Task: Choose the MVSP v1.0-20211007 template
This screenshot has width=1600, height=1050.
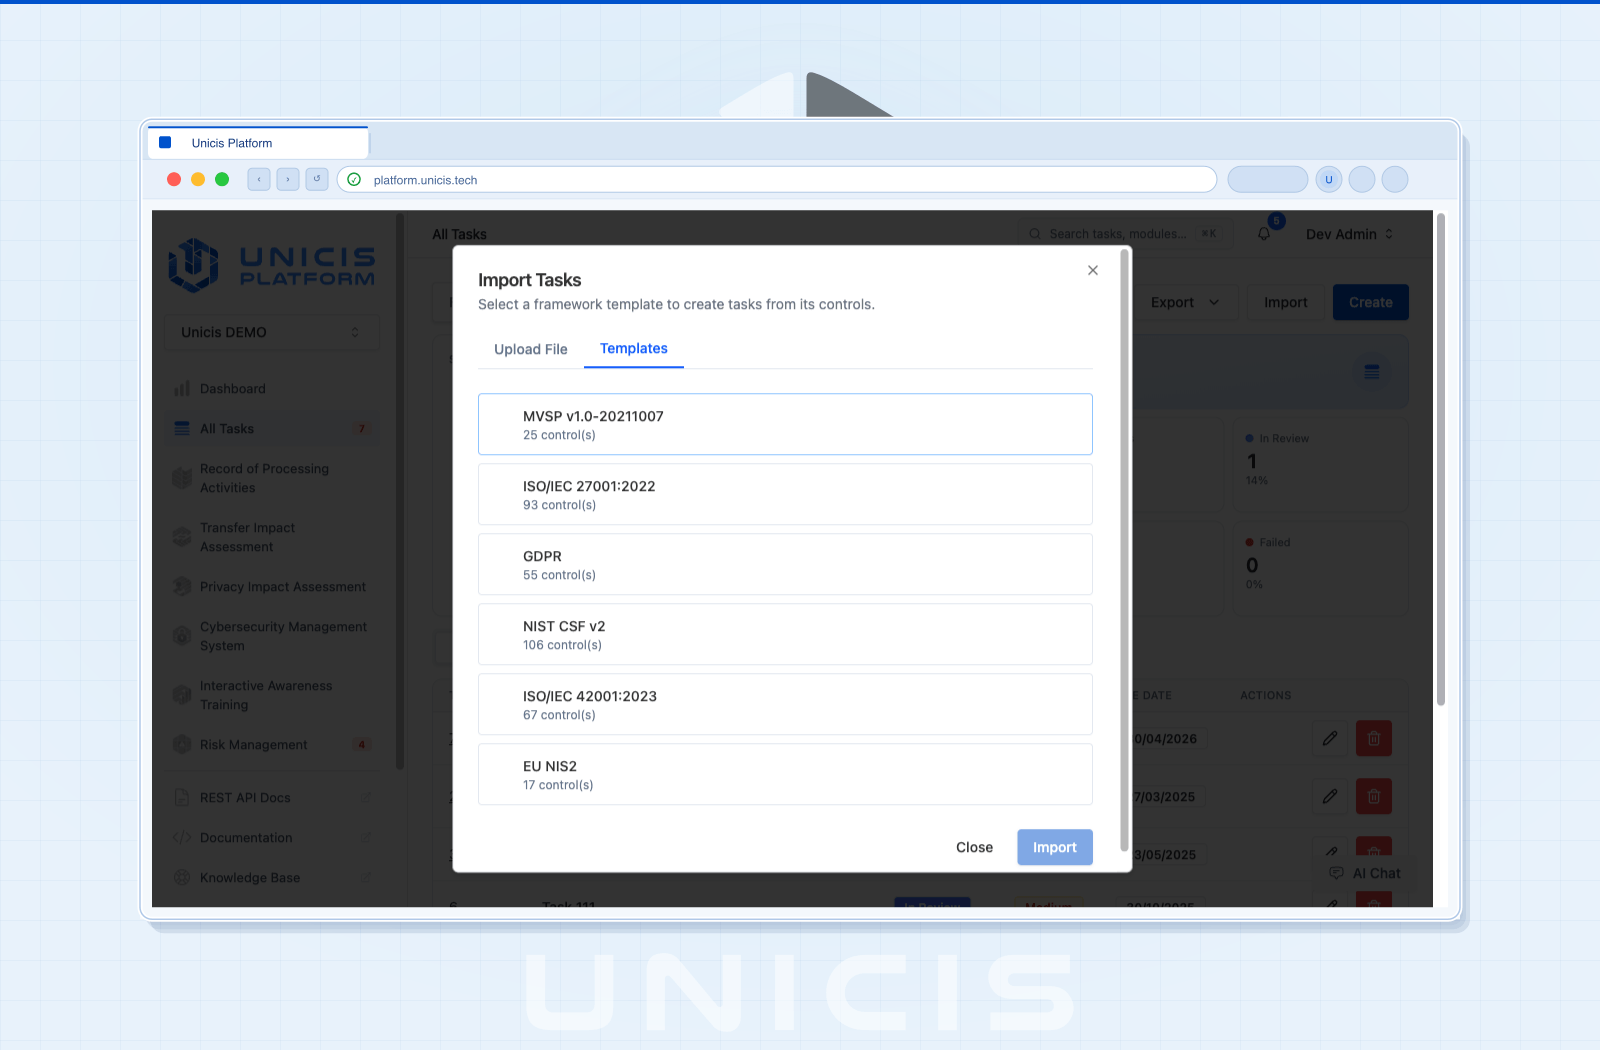Action: coord(785,424)
